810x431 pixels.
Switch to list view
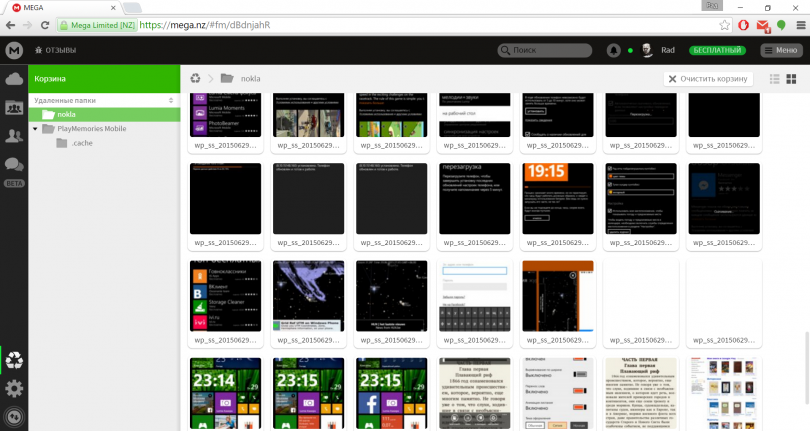[775, 78]
